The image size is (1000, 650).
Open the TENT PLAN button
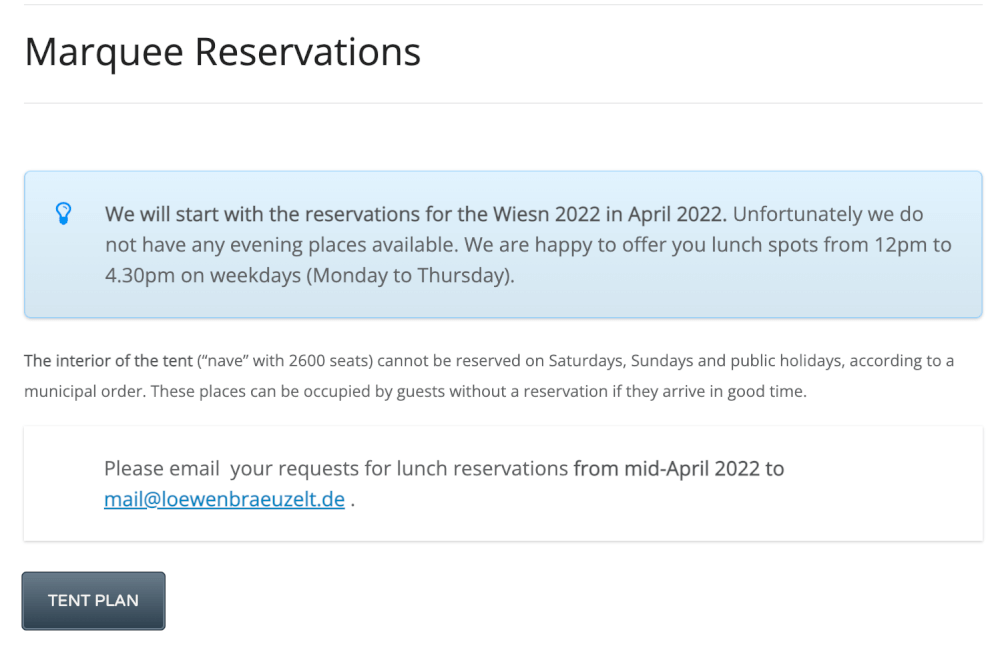[x=94, y=601]
